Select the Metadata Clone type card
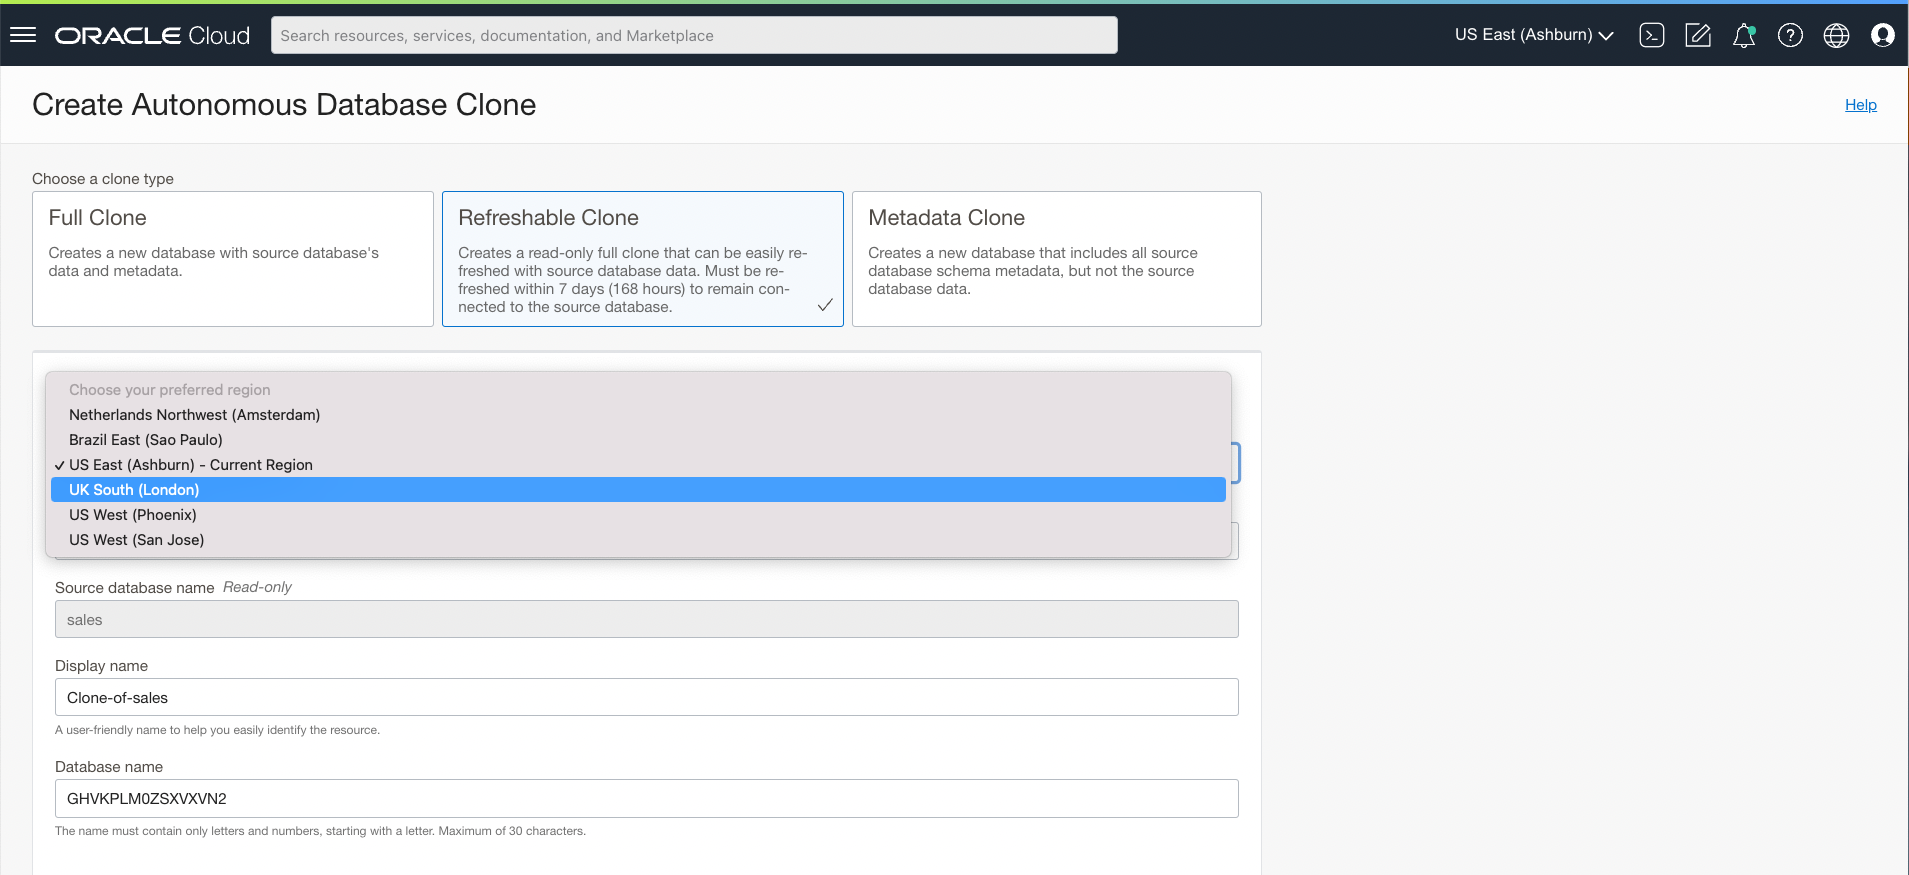The image size is (1909, 875). tap(1057, 259)
